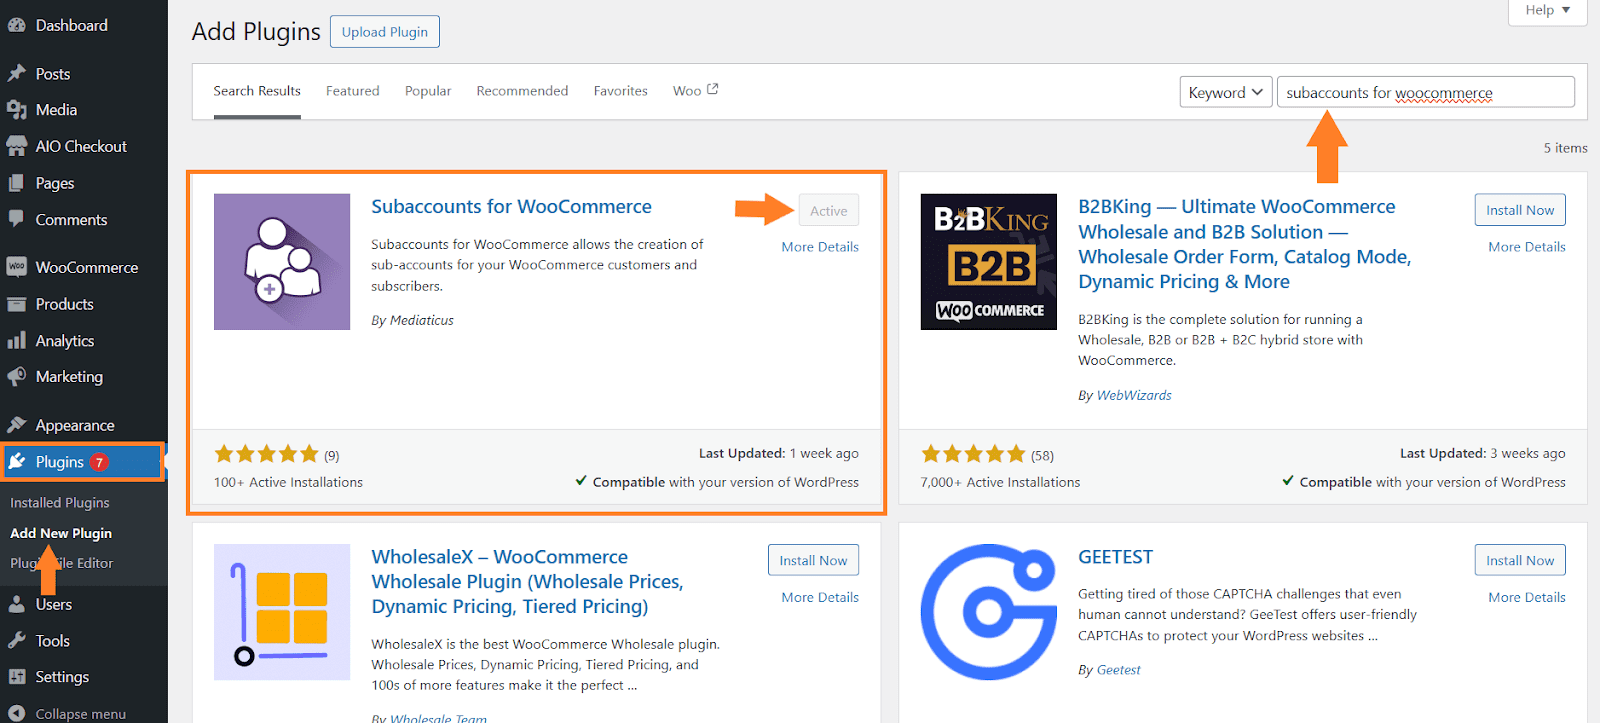The image size is (1600, 723).
Task: Click the Posts pushpin icon
Action: click(x=17, y=74)
